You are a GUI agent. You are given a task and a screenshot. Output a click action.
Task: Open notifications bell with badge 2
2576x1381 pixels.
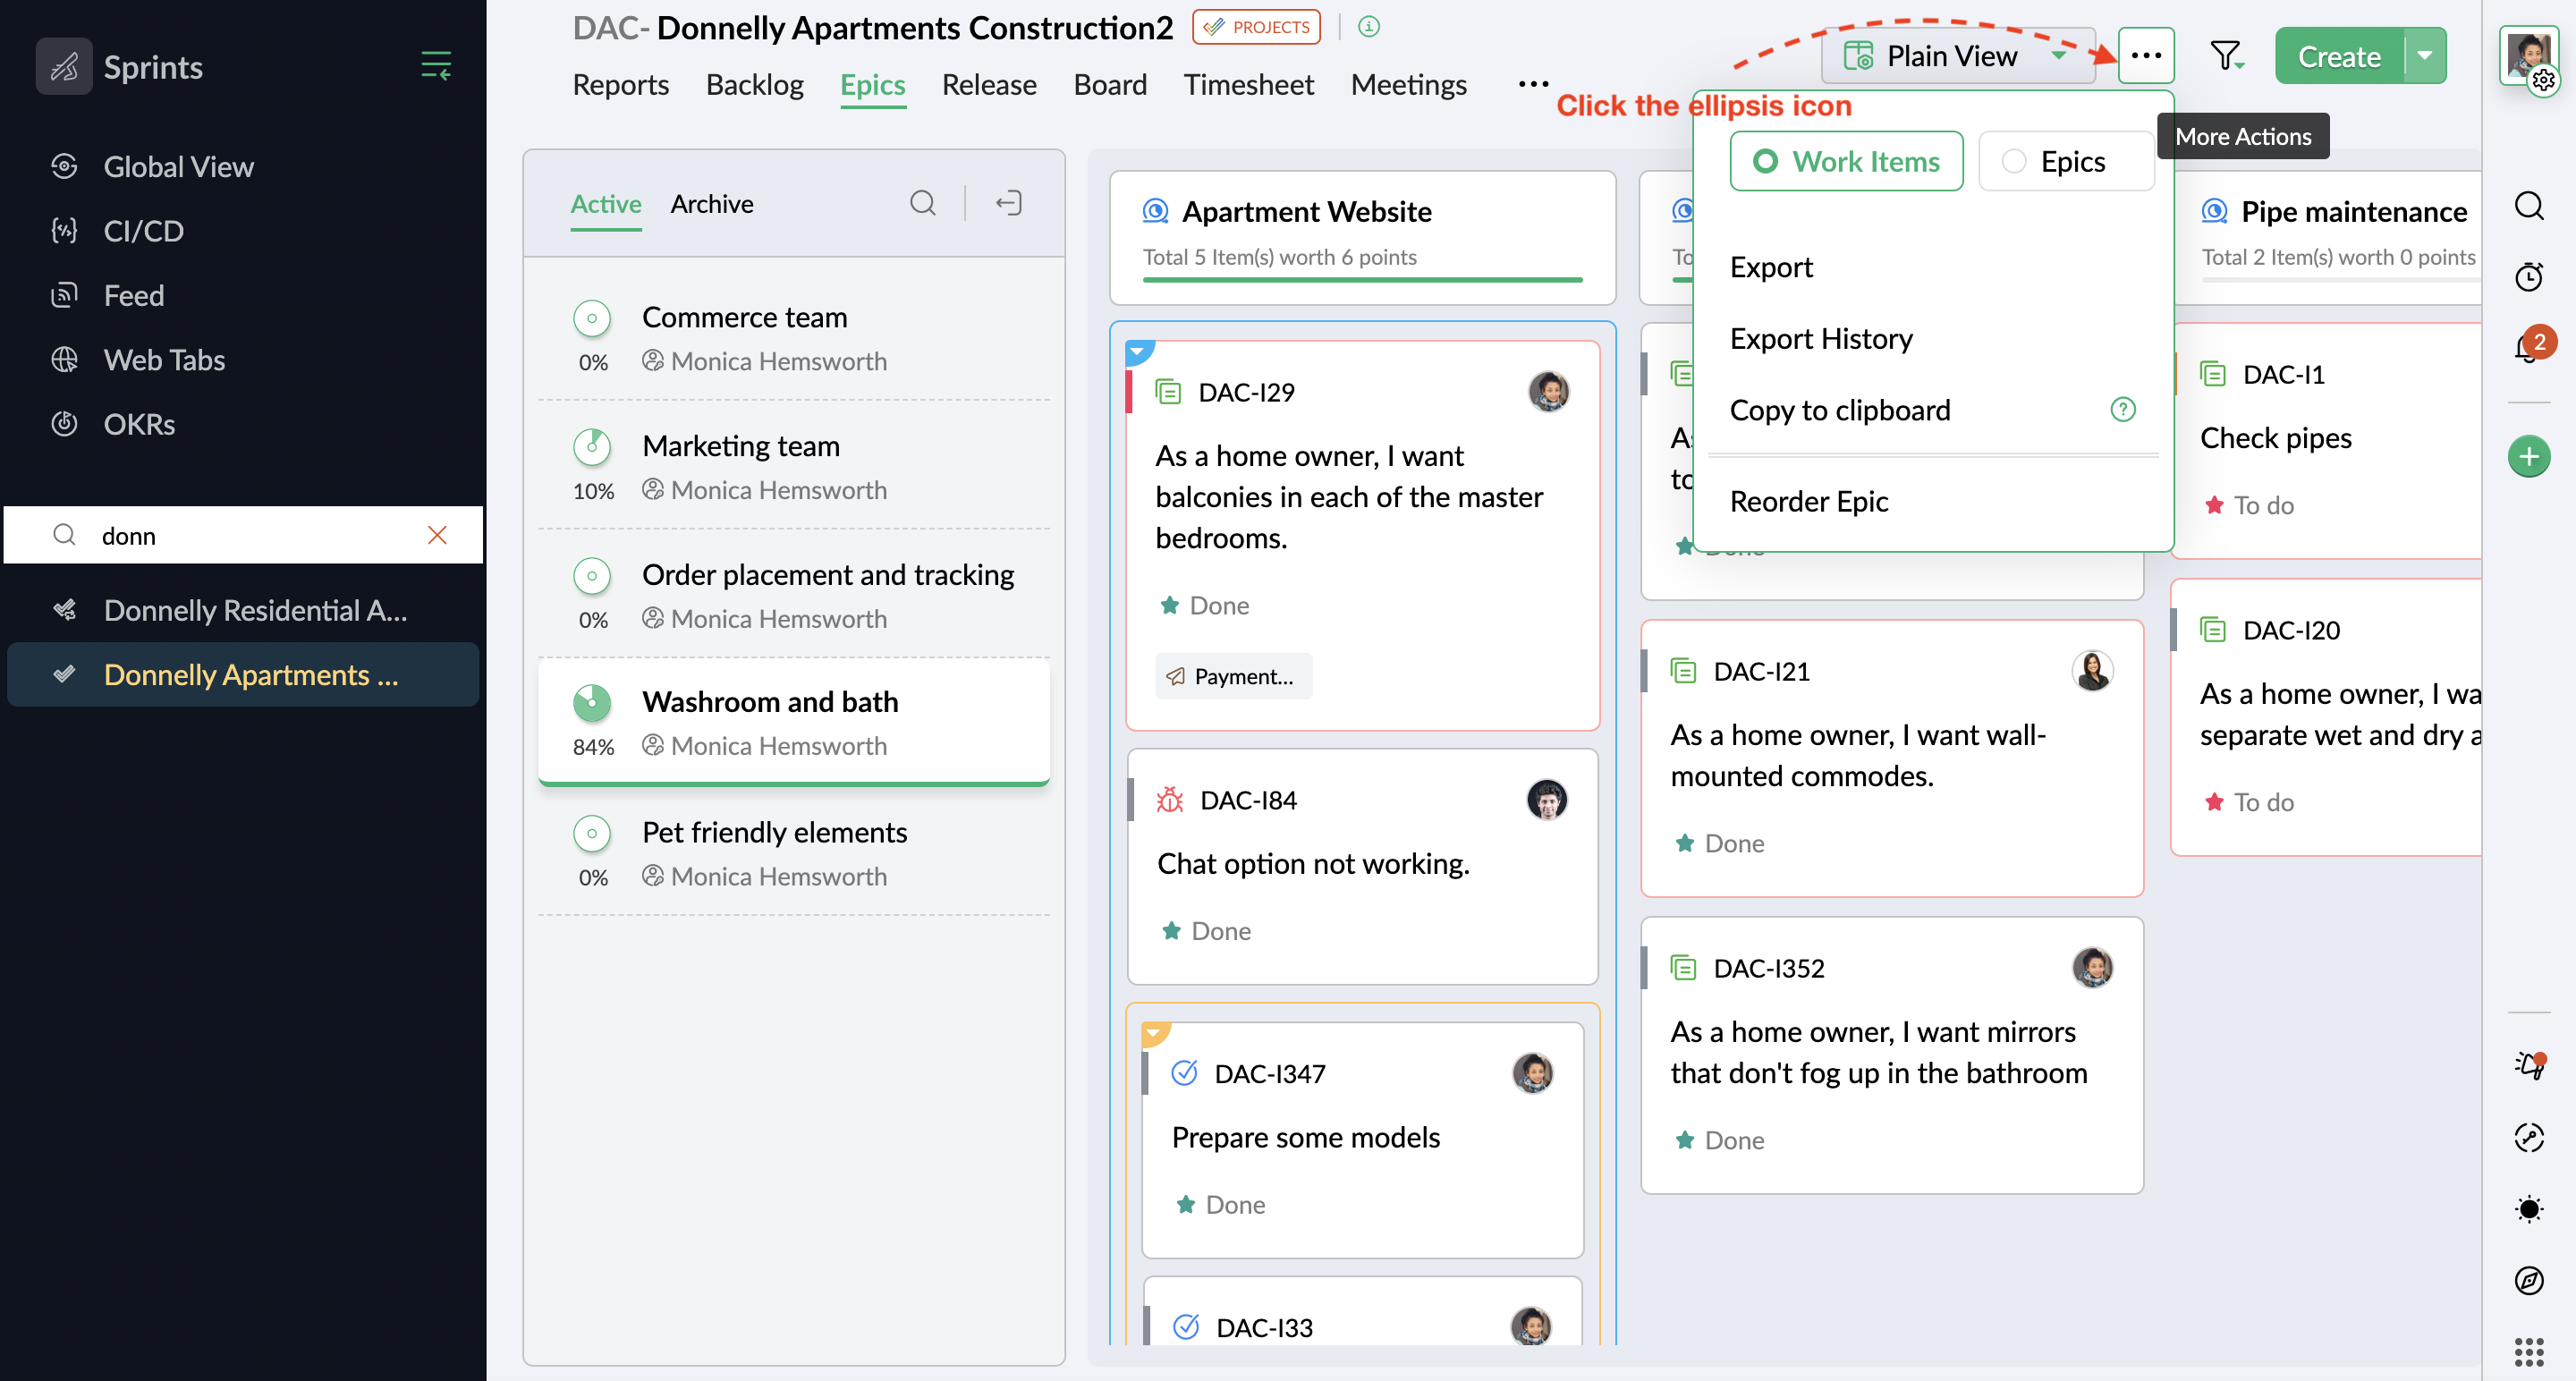(2528, 348)
